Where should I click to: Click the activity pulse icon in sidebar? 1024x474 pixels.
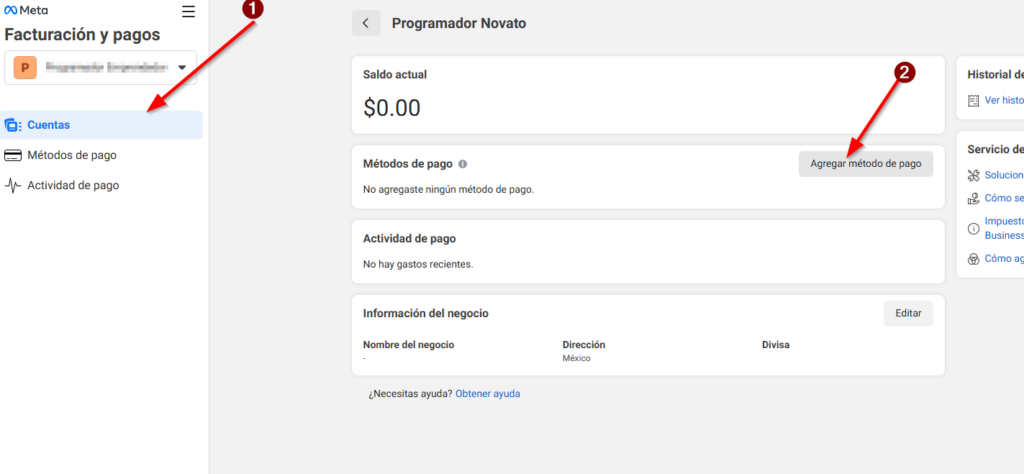click(x=13, y=185)
